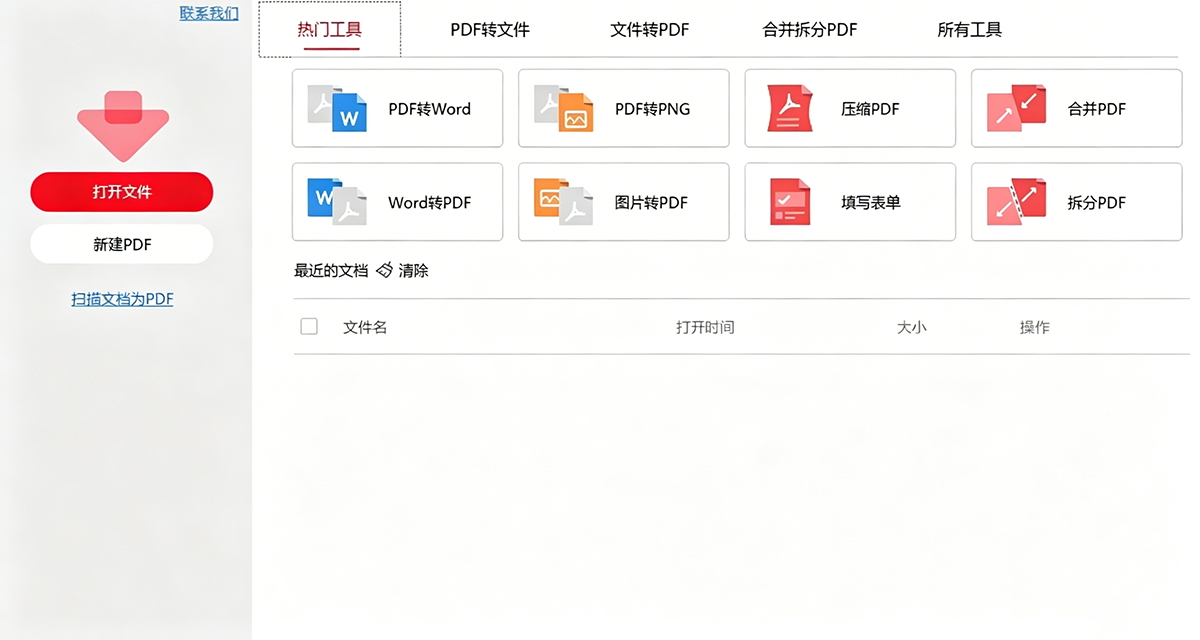Image resolution: width=1200 pixels, height=640 pixels.
Task: Click the large red download arrow icon
Action: (123, 125)
